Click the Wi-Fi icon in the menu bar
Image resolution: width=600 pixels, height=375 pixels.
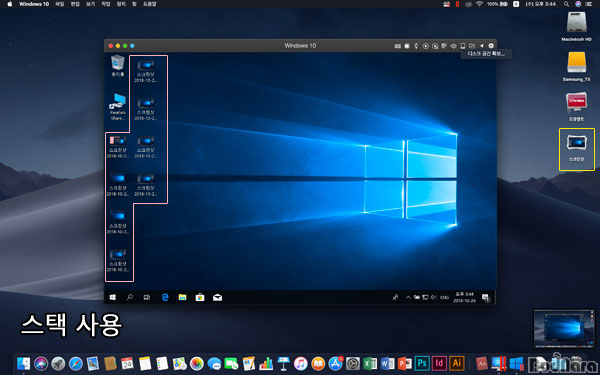(479, 4)
